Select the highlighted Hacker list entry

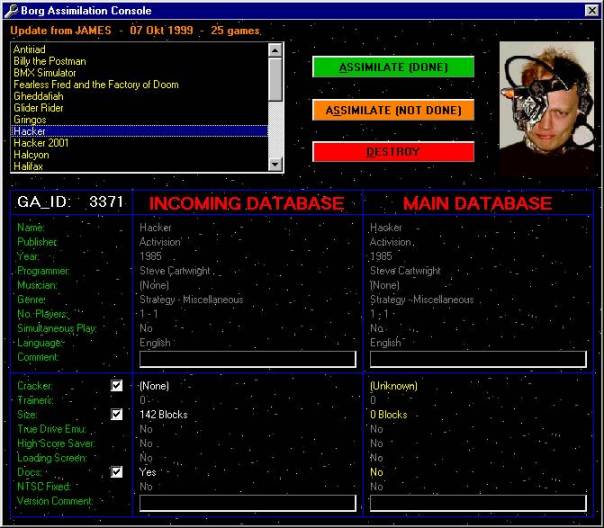tap(139, 131)
